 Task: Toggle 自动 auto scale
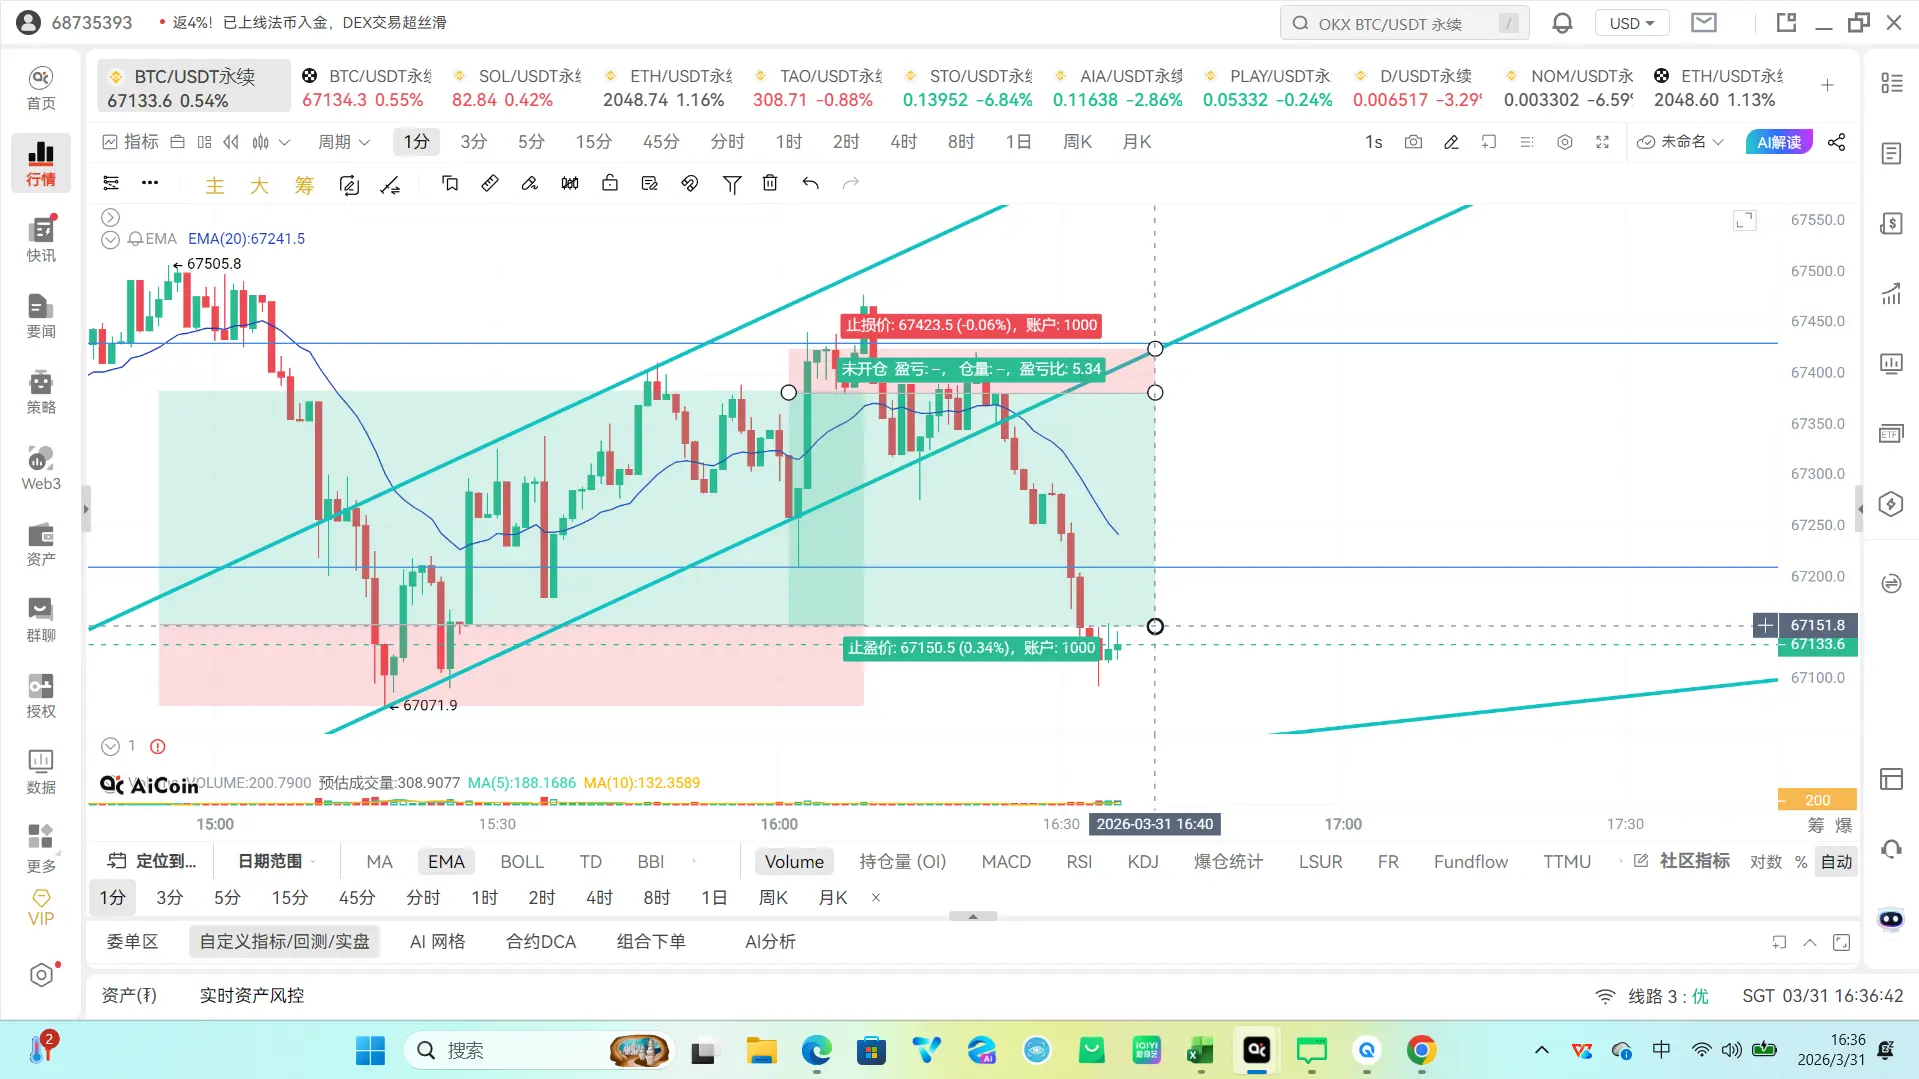[x=1836, y=862]
